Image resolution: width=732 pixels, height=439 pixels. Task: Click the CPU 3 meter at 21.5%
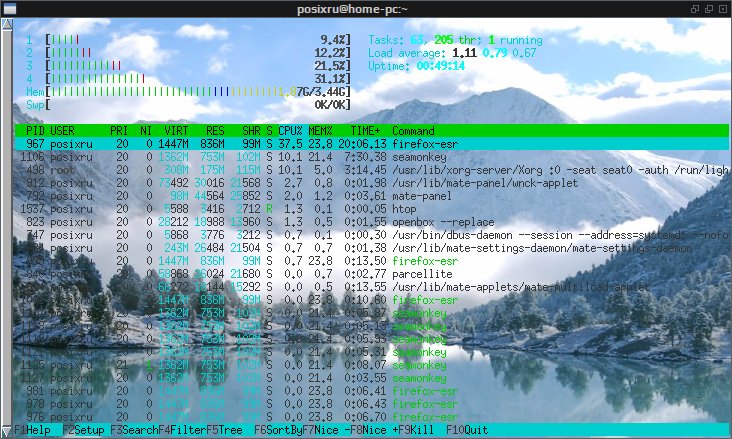(189, 66)
